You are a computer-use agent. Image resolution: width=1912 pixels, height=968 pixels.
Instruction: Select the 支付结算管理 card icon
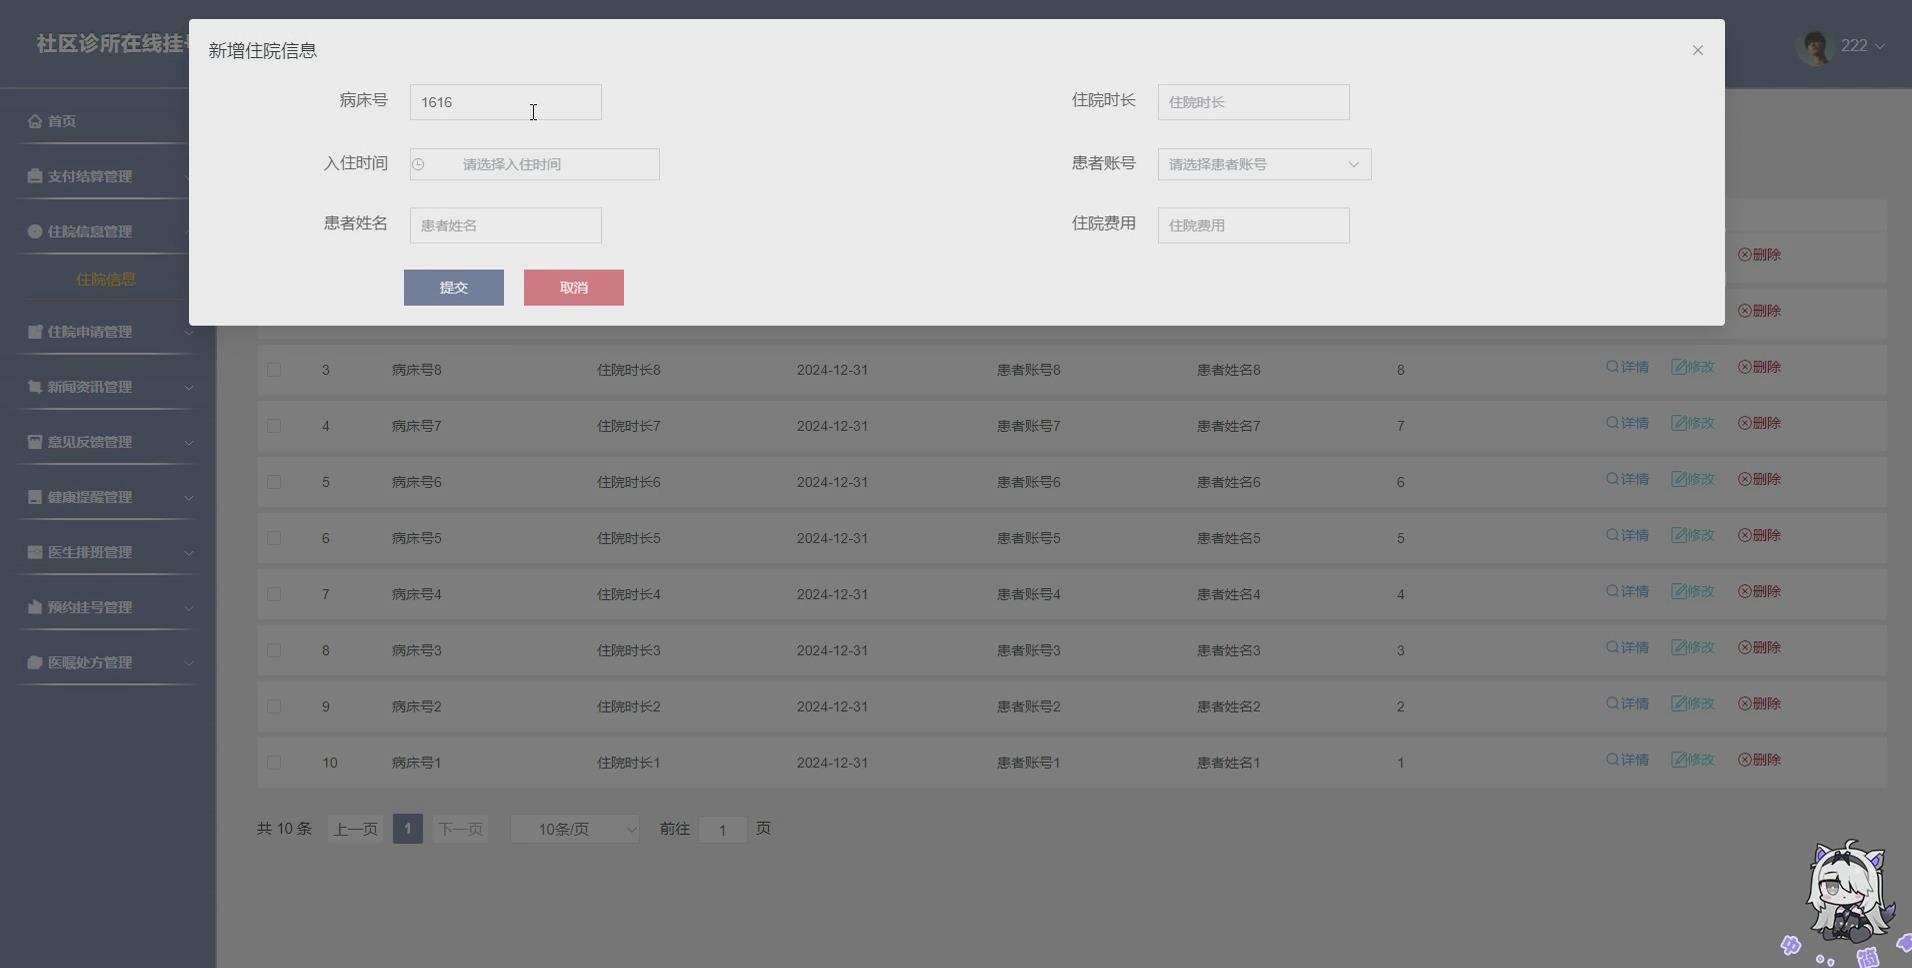click(x=33, y=176)
